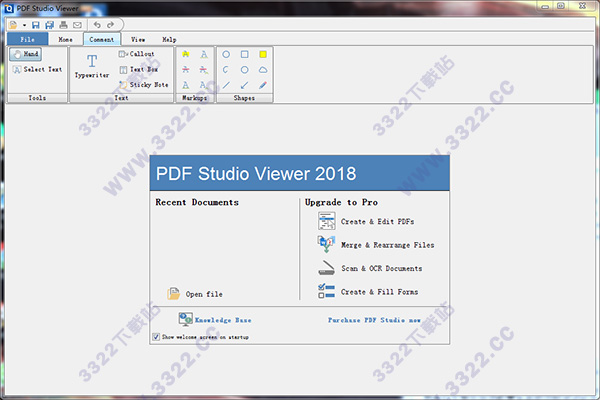Switch to the Home tab
The width and height of the screenshot is (600, 400).
point(65,39)
